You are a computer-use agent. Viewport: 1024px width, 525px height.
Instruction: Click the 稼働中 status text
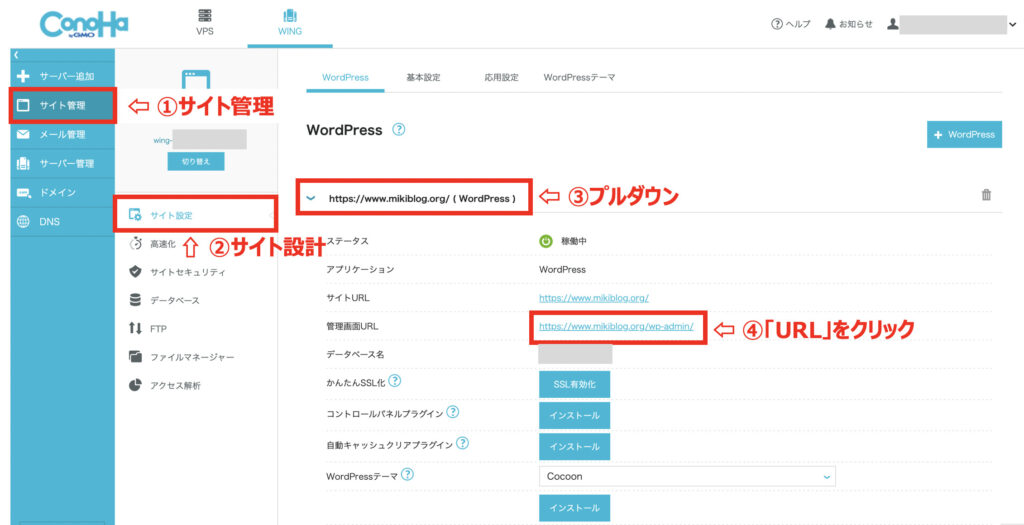(x=573, y=241)
